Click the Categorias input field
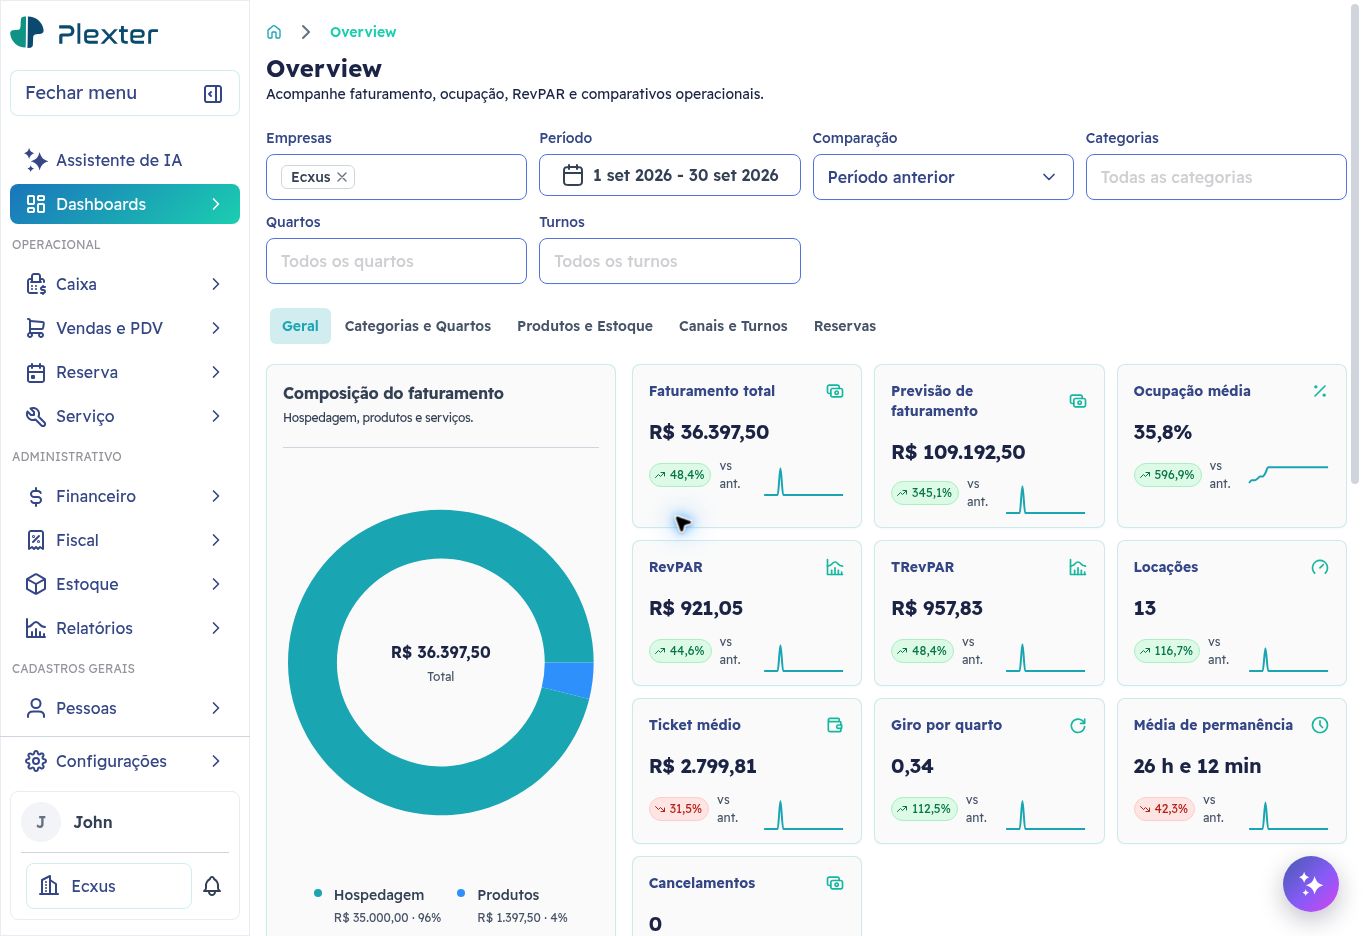Image resolution: width=1363 pixels, height=936 pixels. click(1216, 177)
